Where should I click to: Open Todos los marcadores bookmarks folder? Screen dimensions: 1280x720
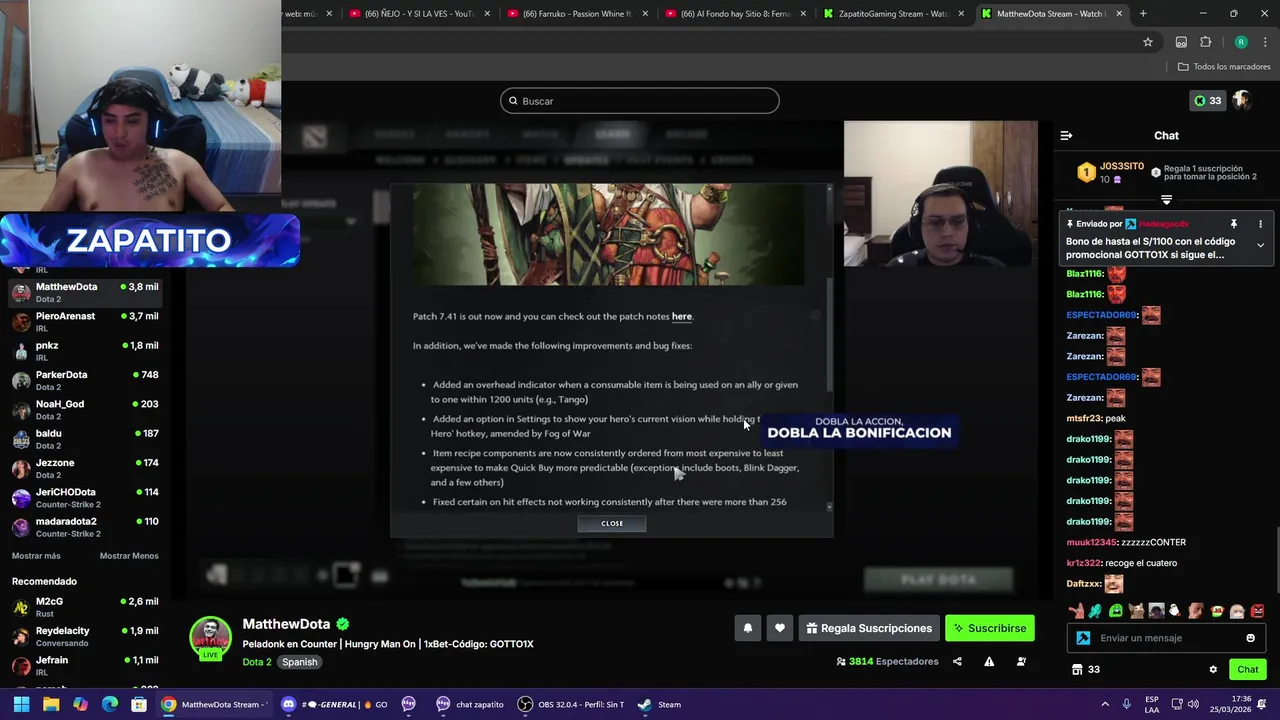[x=1224, y=67]
